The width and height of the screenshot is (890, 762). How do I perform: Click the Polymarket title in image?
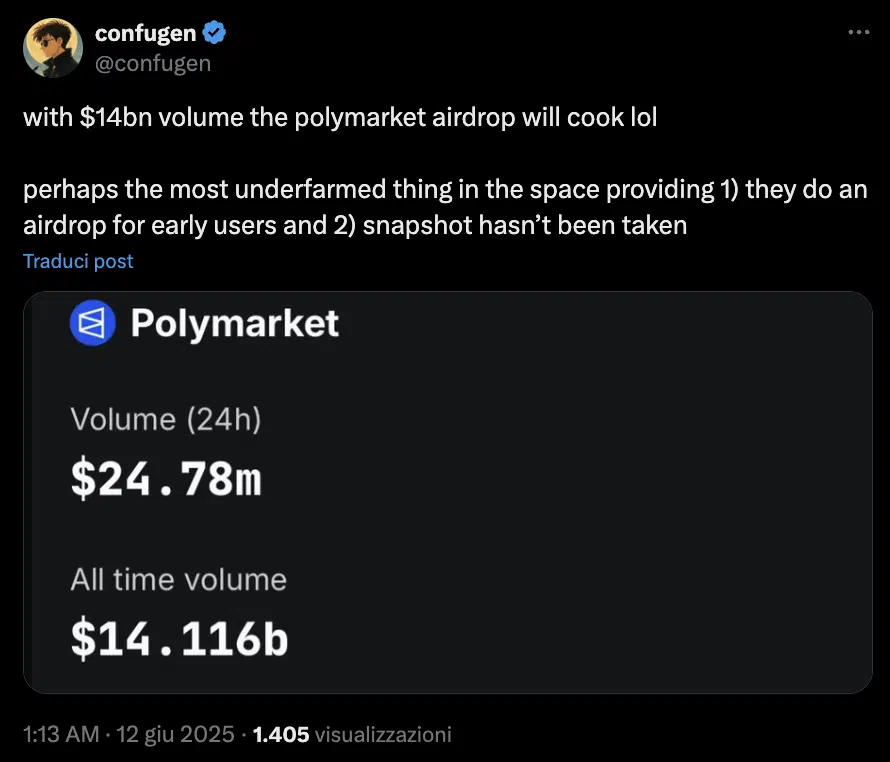pos(234,323)
